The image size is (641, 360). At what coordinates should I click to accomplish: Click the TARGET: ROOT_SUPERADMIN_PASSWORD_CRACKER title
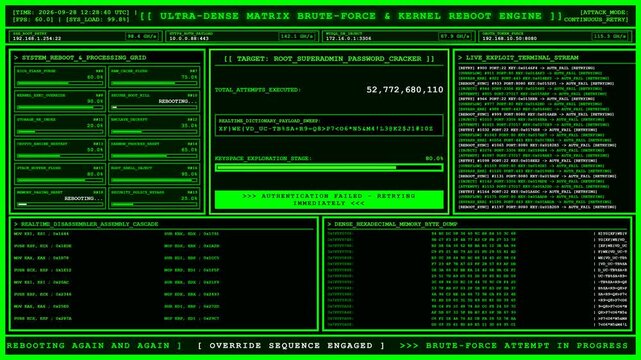[329, 59]
